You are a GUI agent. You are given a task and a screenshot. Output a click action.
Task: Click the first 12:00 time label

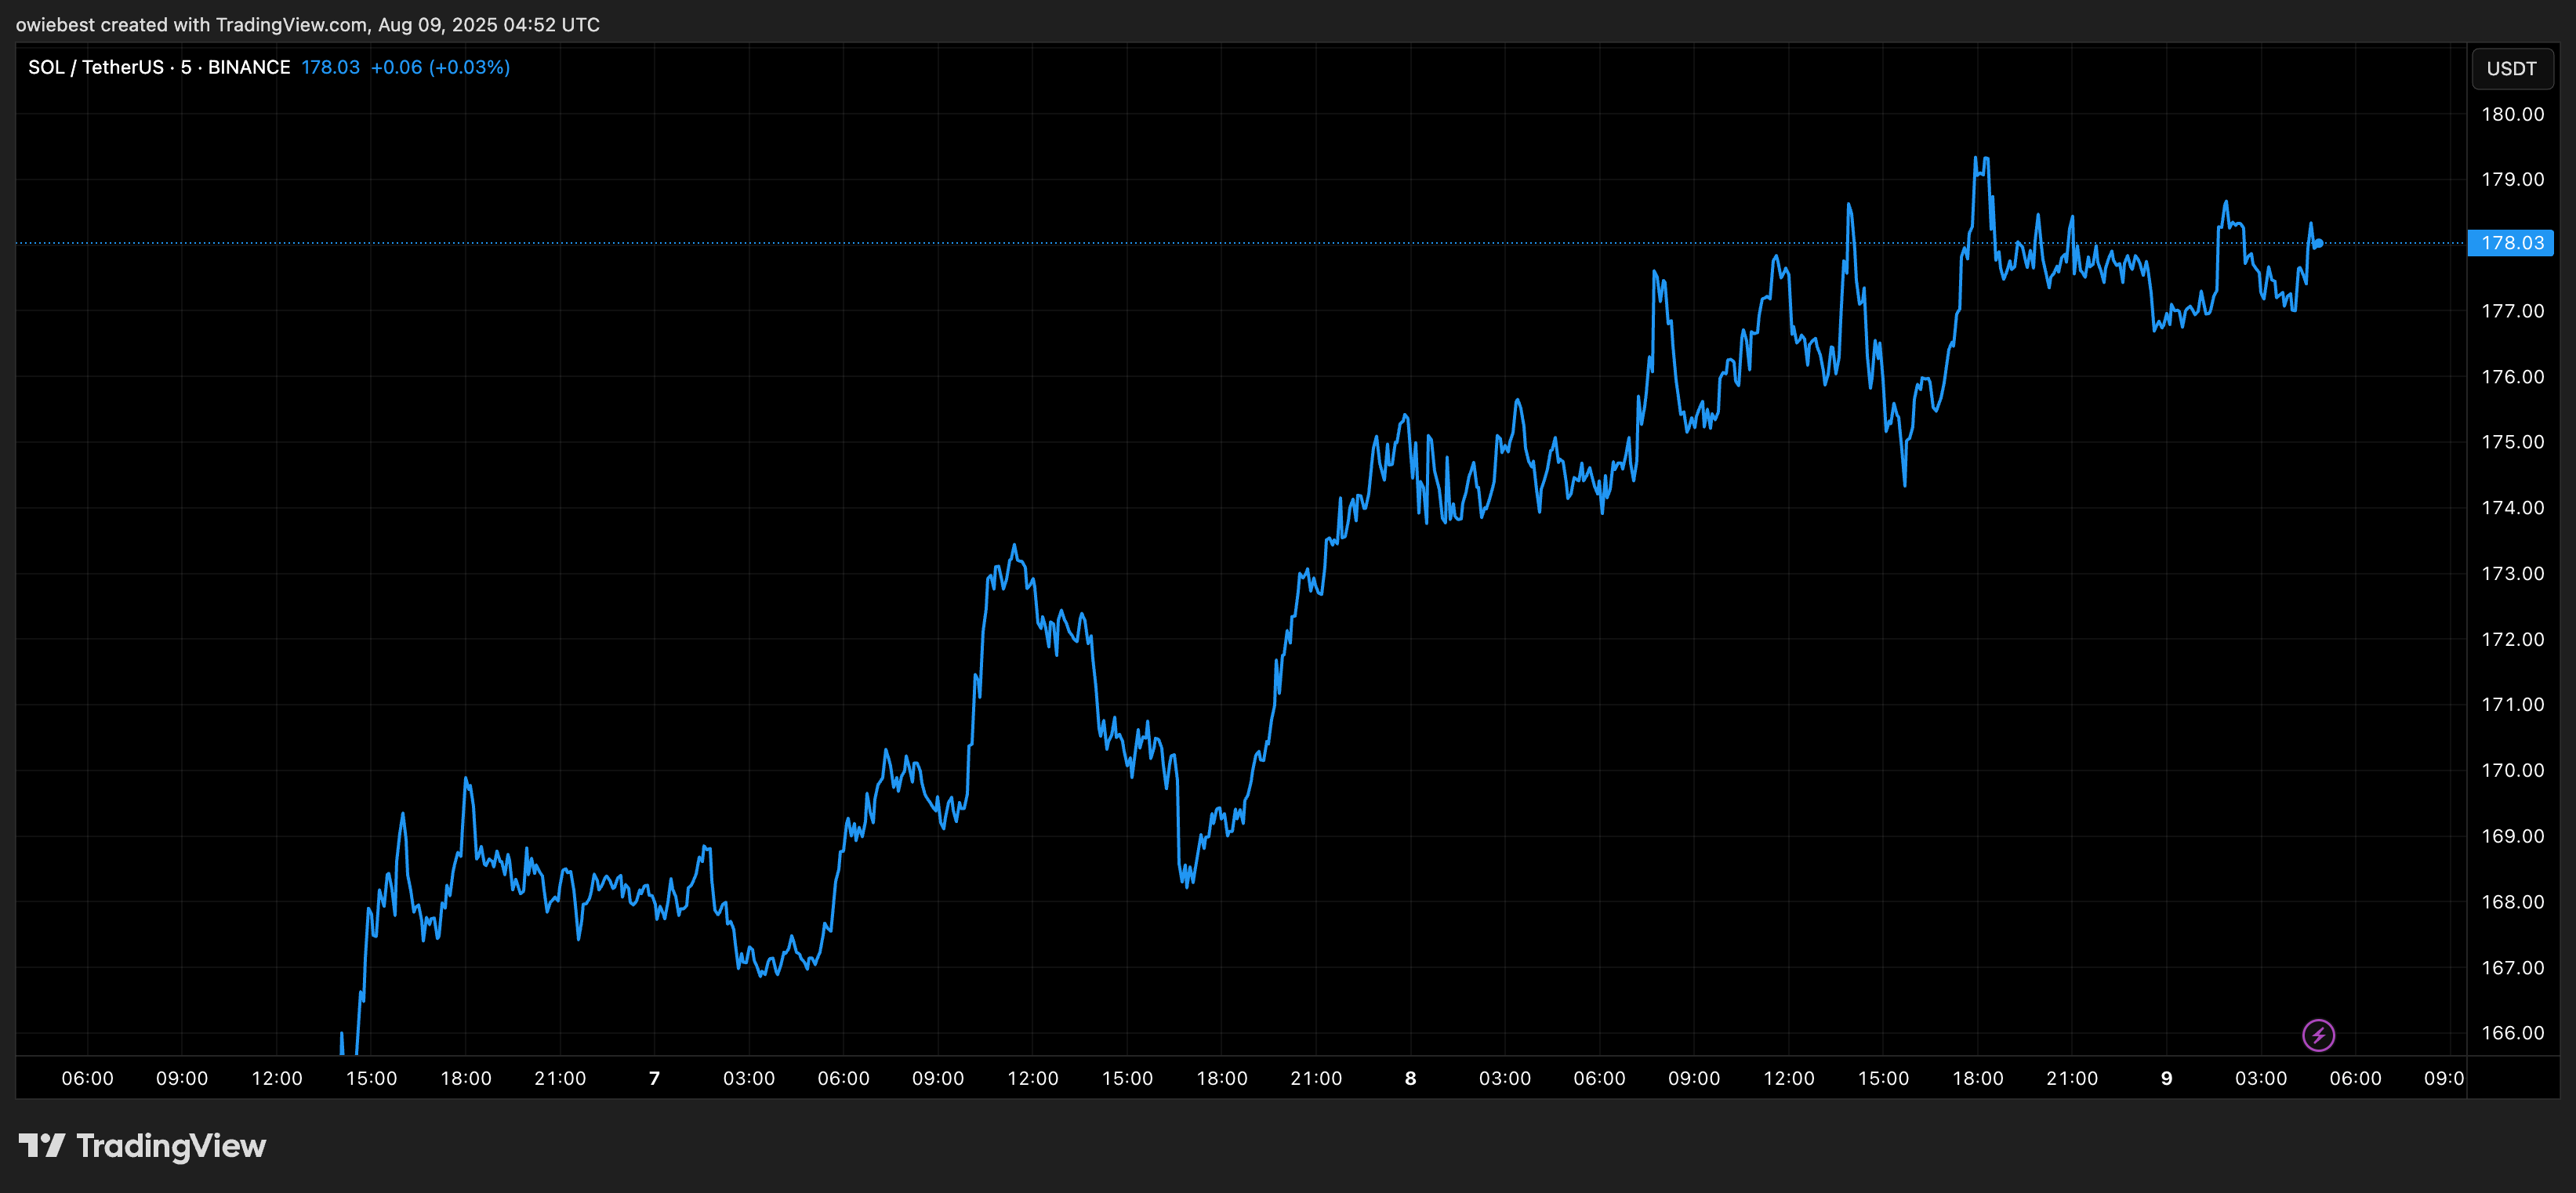pos(276,1078)
